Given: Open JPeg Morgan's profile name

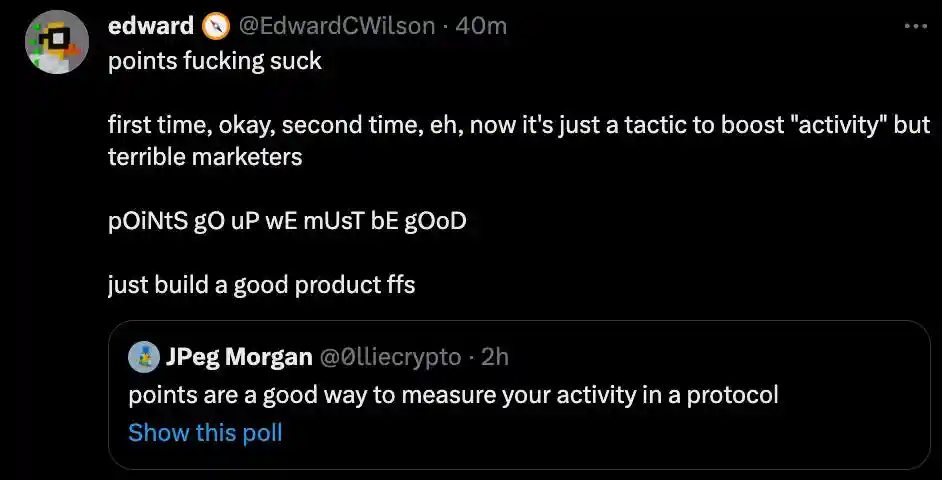Looking at the screenshot, I should pos(240,357).
